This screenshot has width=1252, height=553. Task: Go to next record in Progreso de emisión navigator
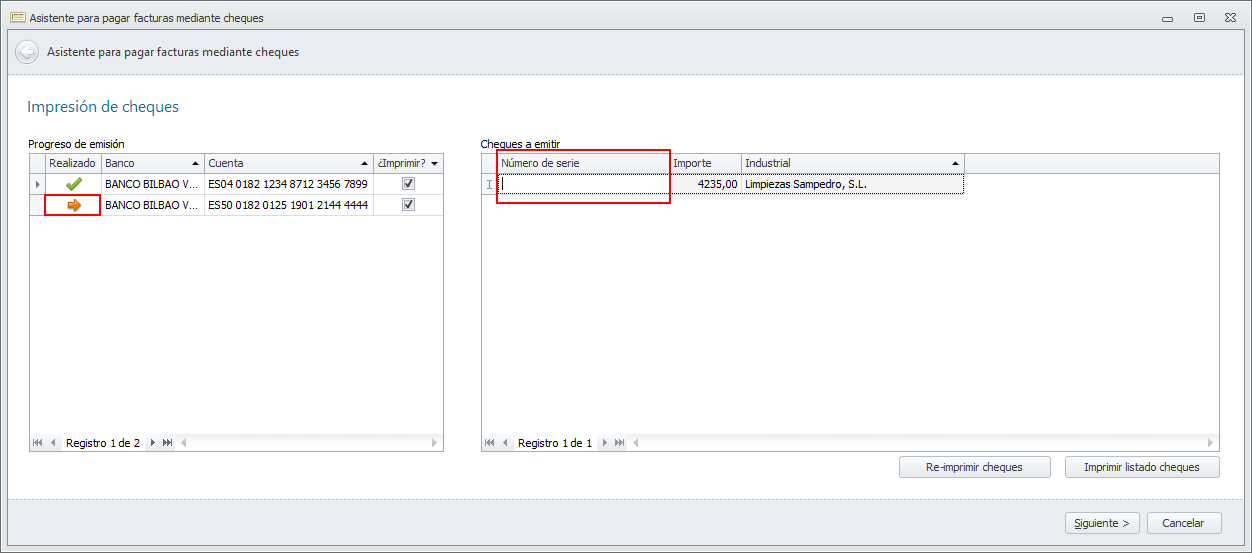(x=152, y=442)
